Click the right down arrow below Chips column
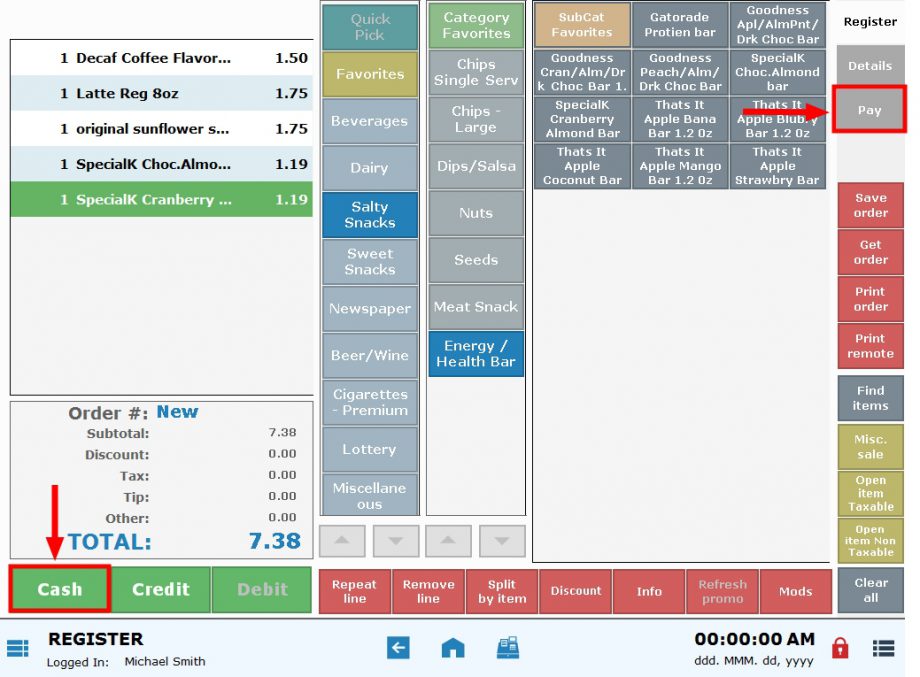 pos(502,541)
